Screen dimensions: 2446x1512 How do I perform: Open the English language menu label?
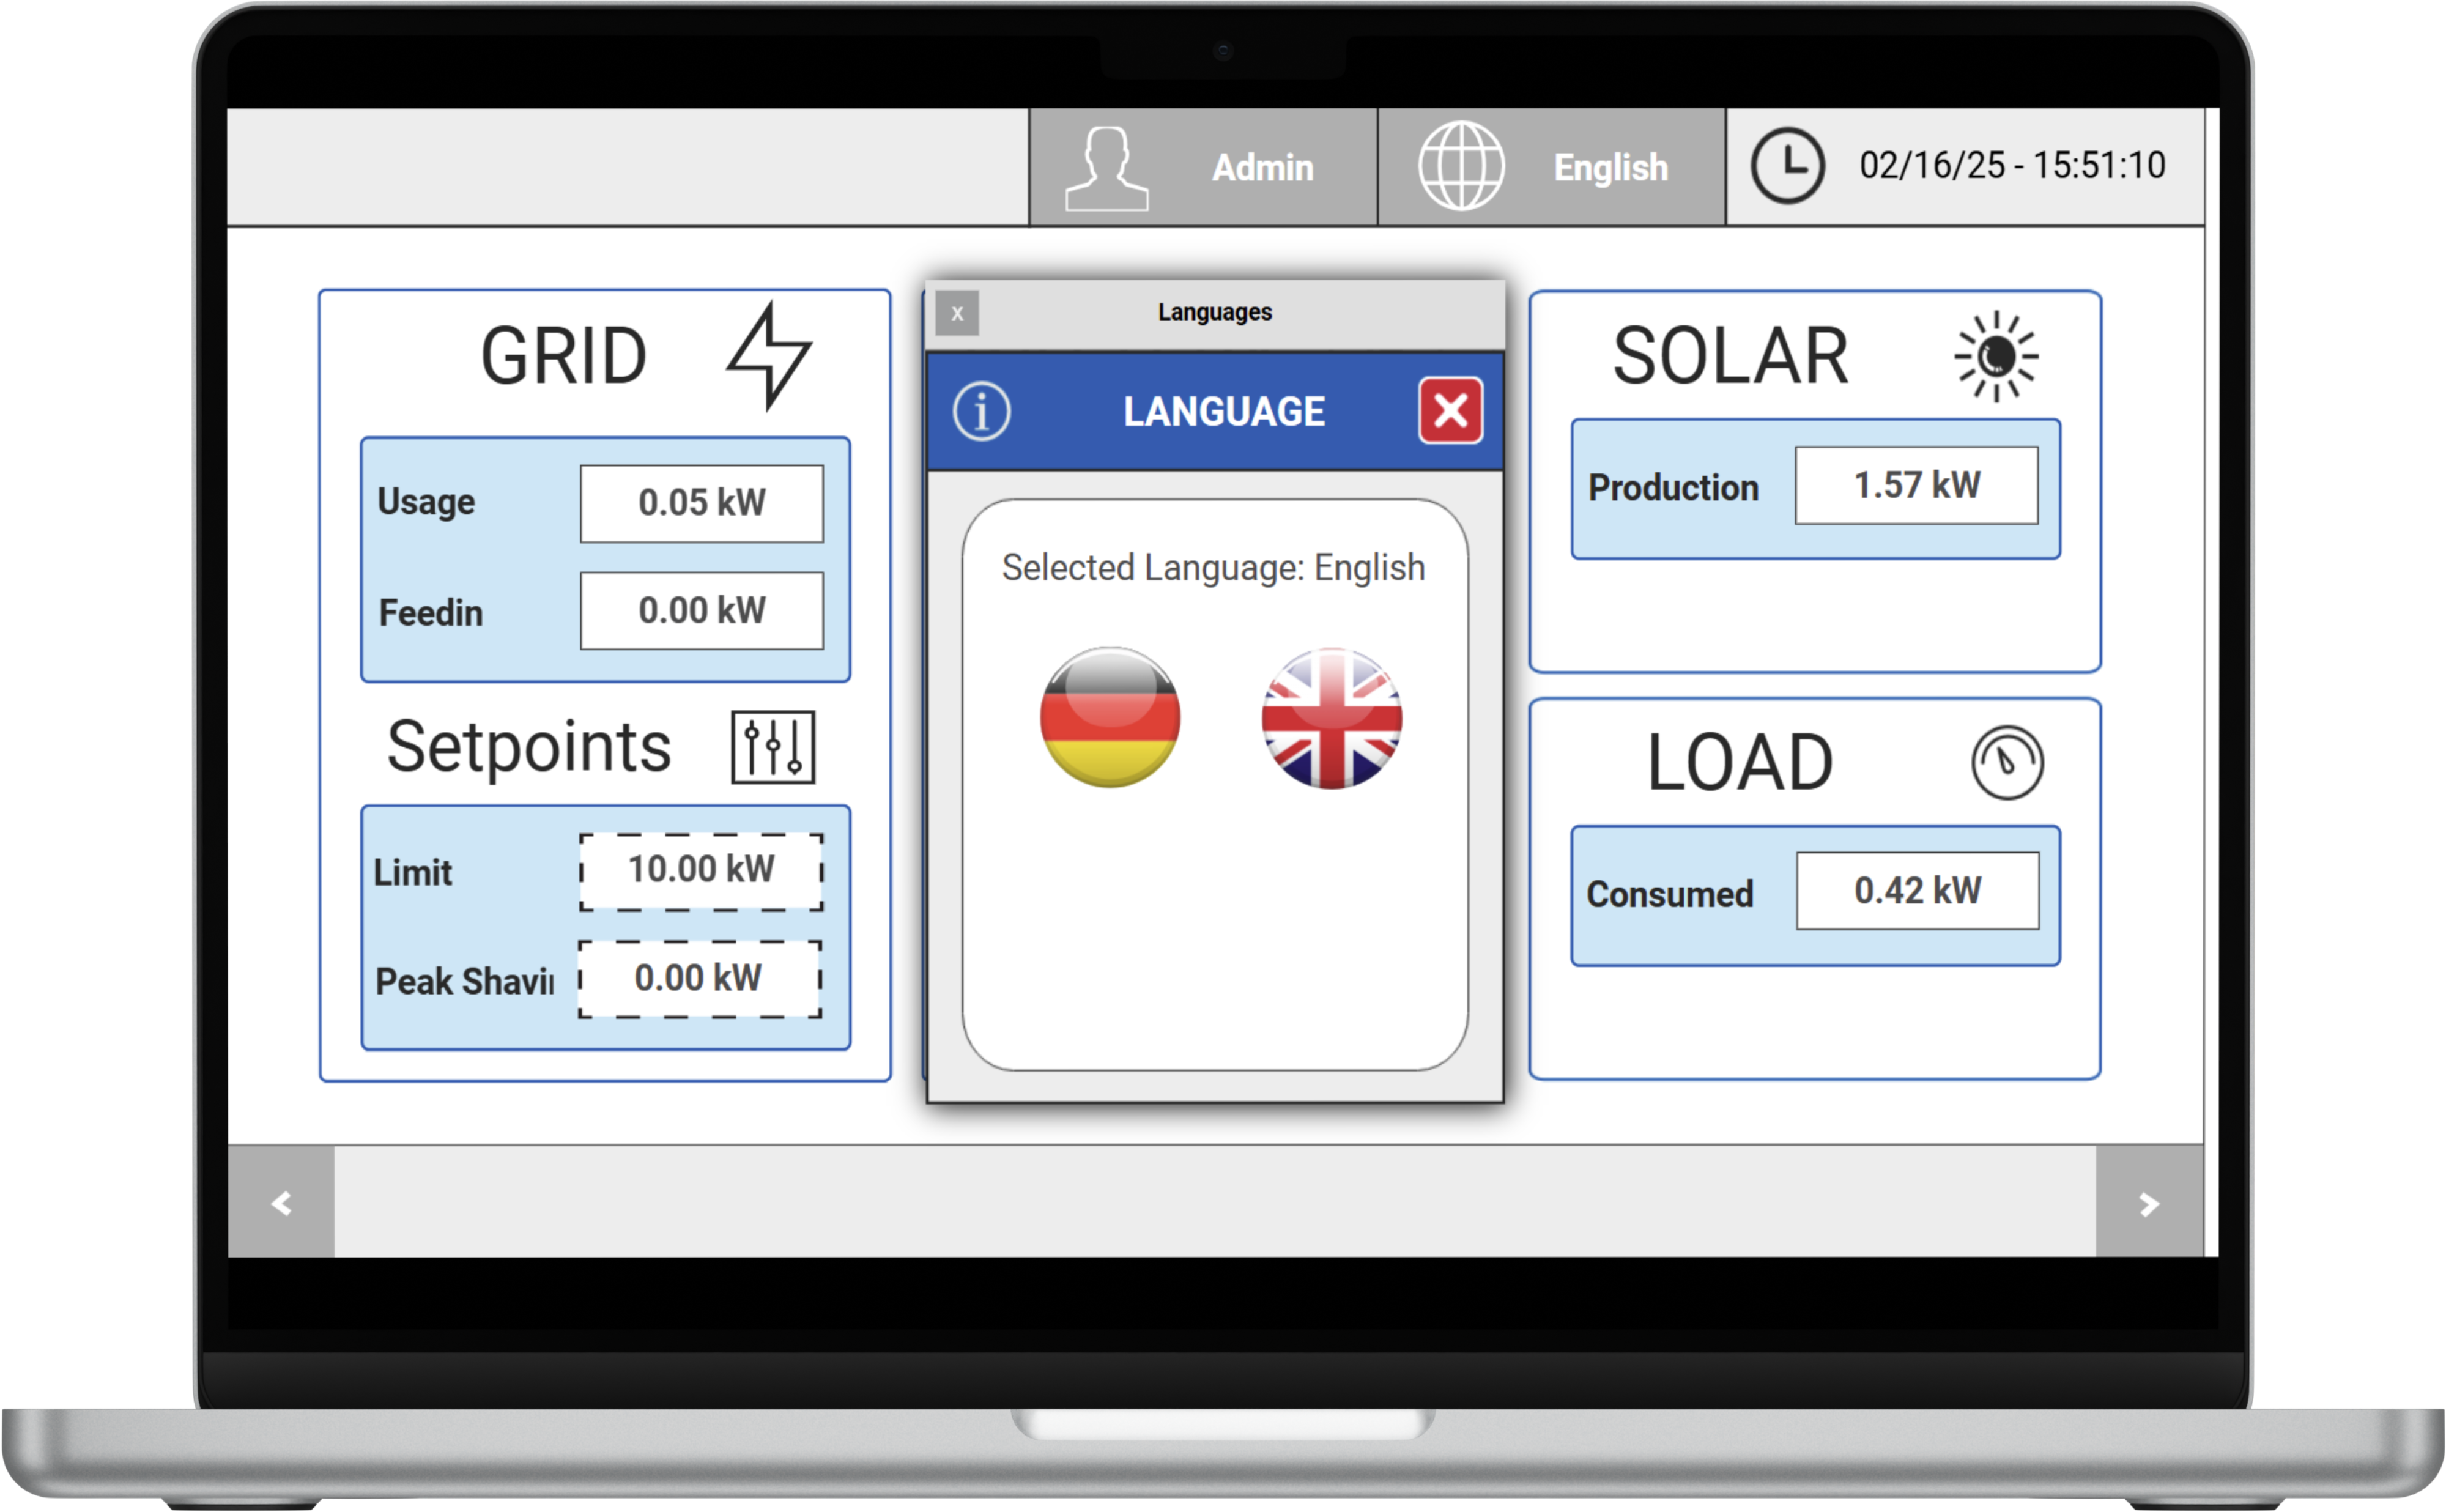1610,168
